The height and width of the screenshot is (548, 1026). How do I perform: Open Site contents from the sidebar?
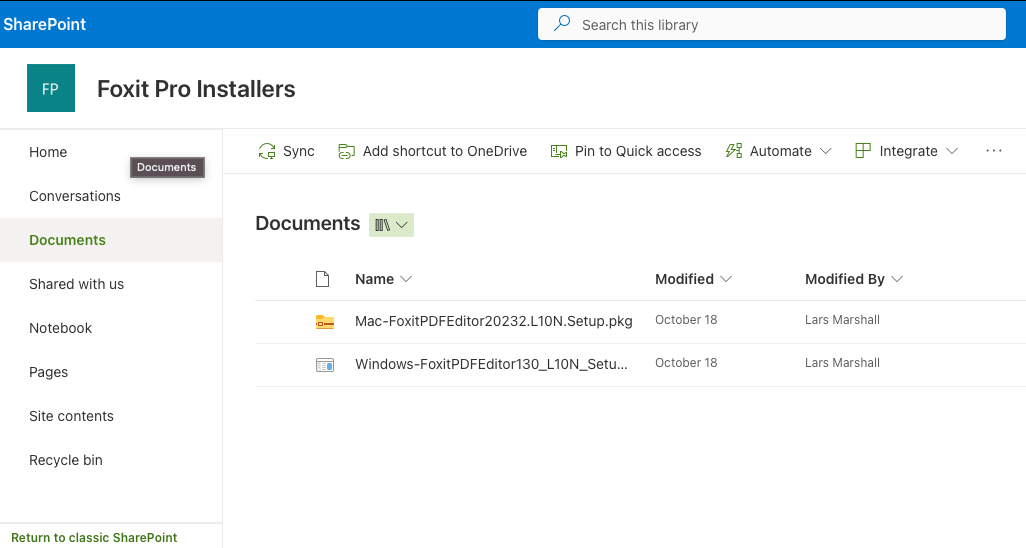tap(71, 416)
